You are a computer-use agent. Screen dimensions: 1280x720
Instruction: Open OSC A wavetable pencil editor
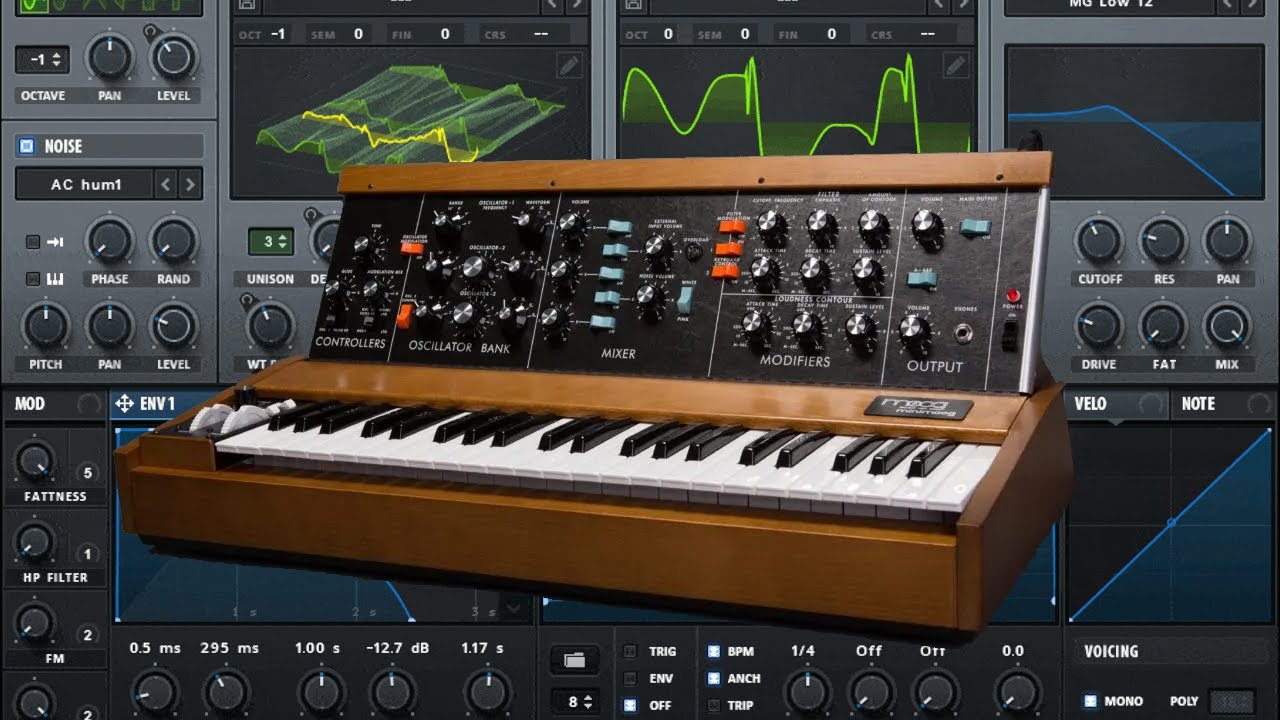coord(569,66)
